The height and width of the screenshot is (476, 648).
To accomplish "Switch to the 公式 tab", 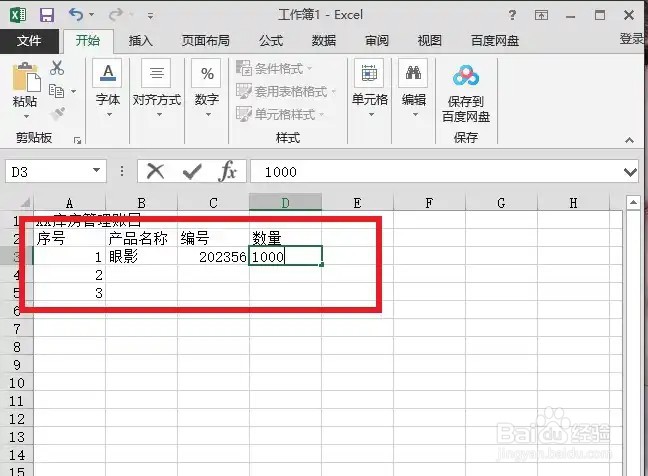I will [271, 41].
